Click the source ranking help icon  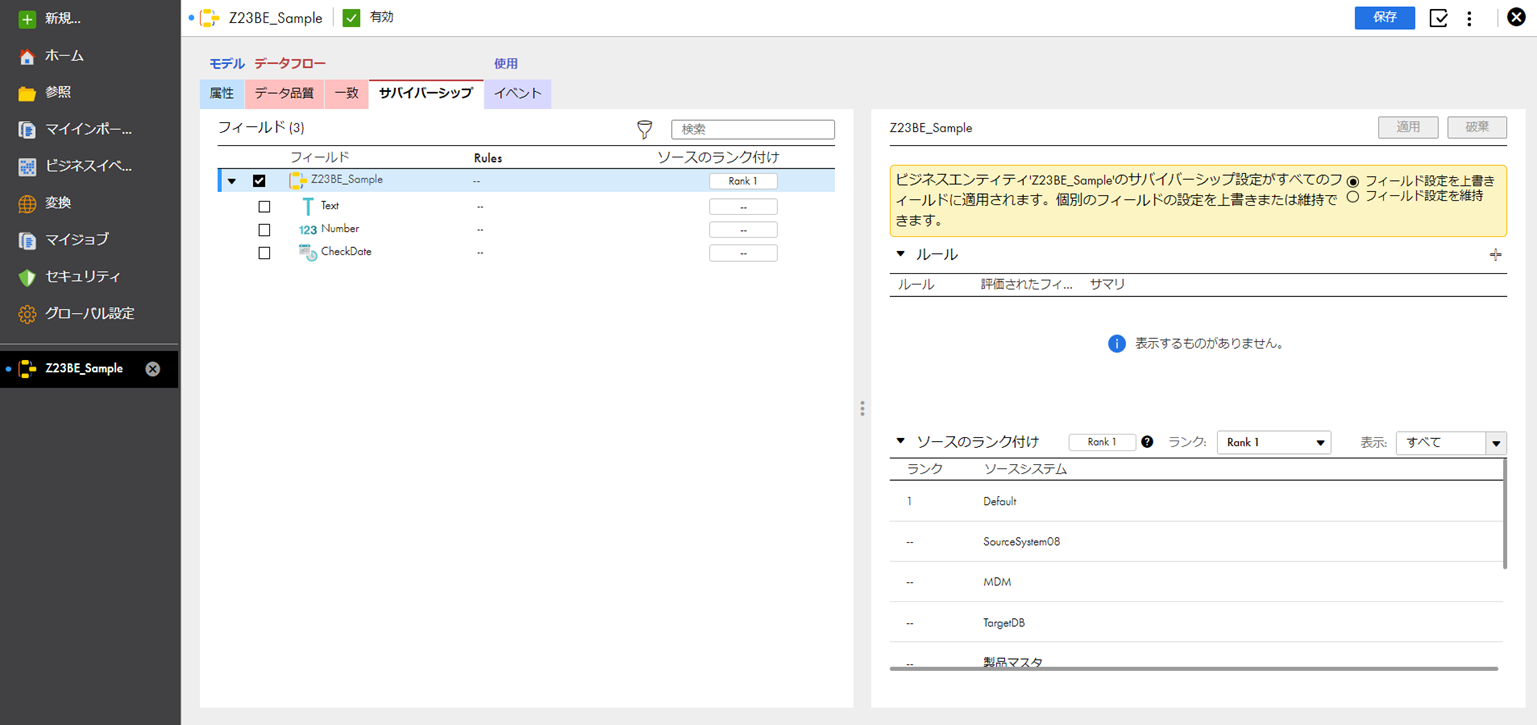click(x=1147, y=442)
